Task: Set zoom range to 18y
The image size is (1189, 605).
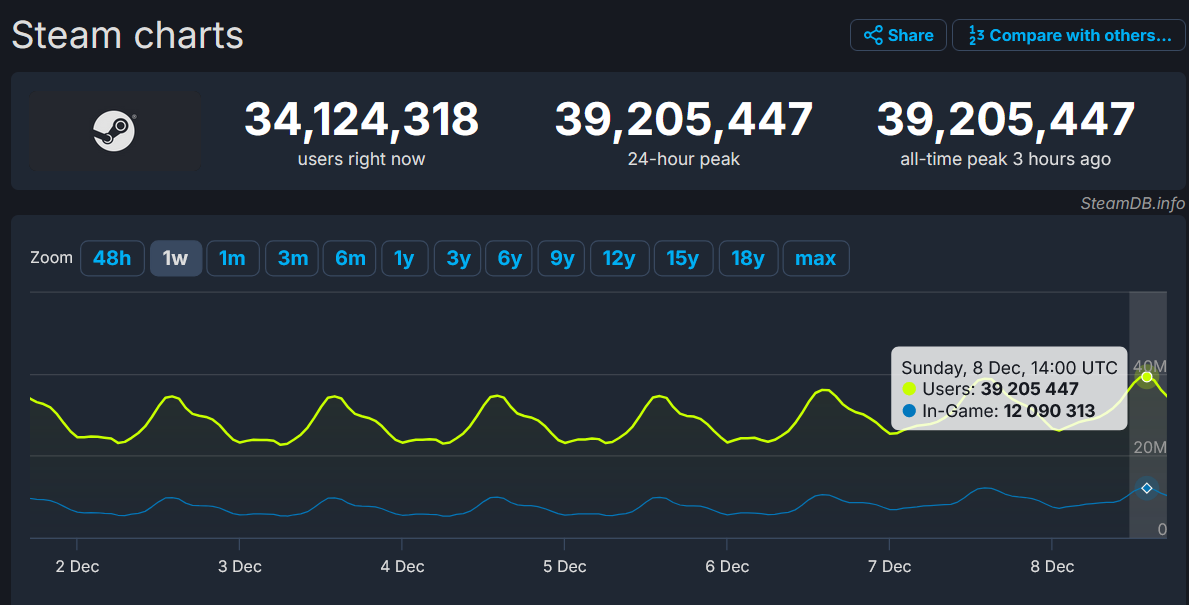Action: pyautogui.click(x=748, y=259)
